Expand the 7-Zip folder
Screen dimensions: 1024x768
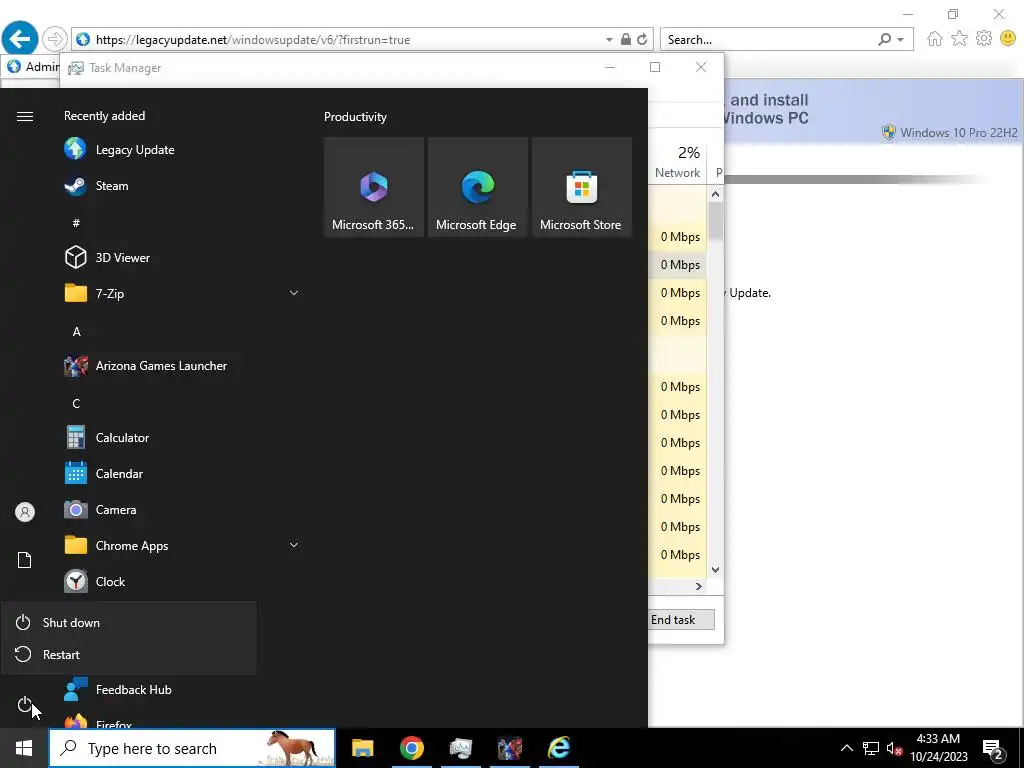[294, 293]
